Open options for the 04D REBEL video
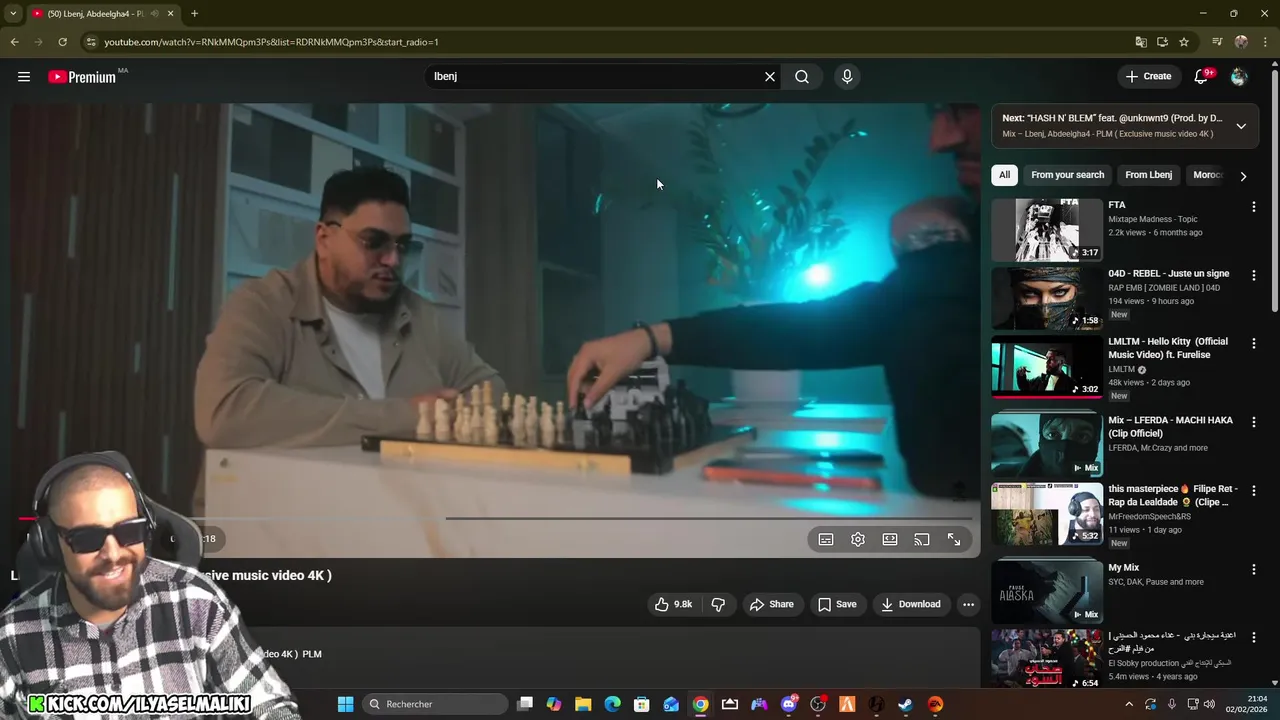The width and height of the screenshot is (1280, 720). tap(1253, 275)
